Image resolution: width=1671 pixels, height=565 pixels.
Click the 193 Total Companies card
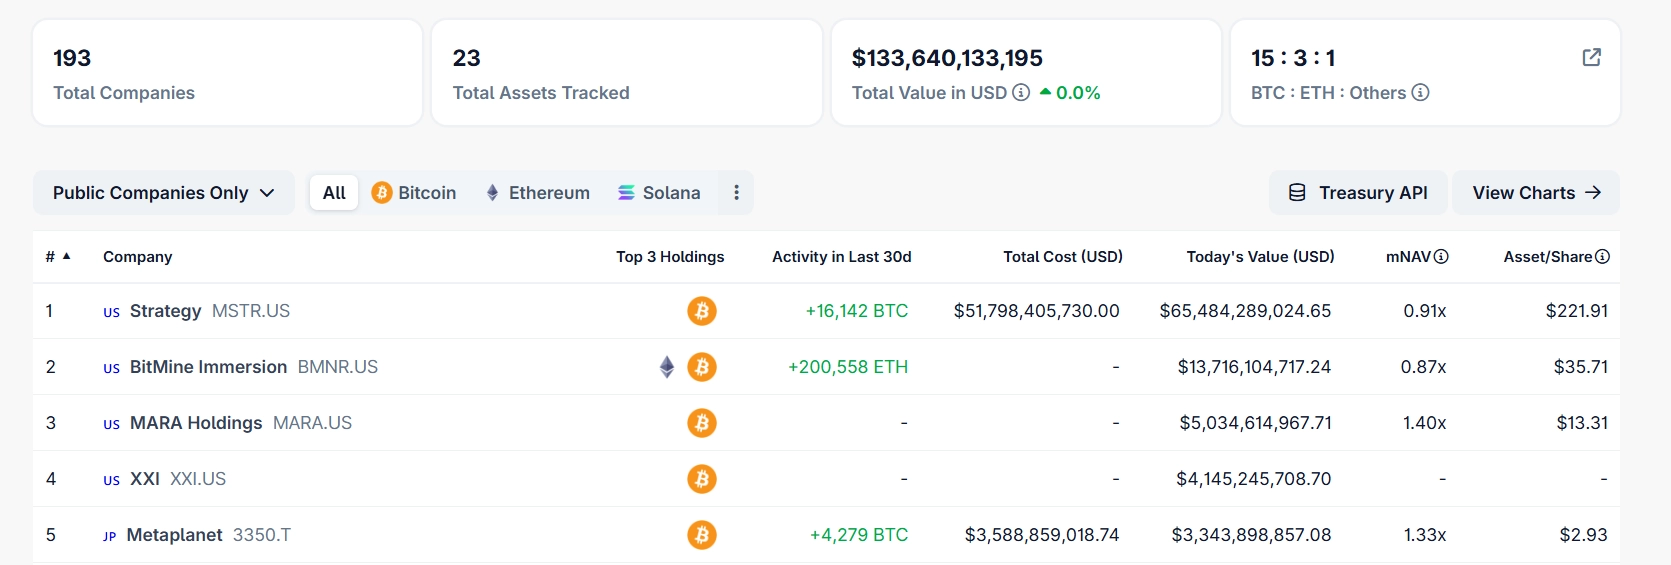(227, 73)
